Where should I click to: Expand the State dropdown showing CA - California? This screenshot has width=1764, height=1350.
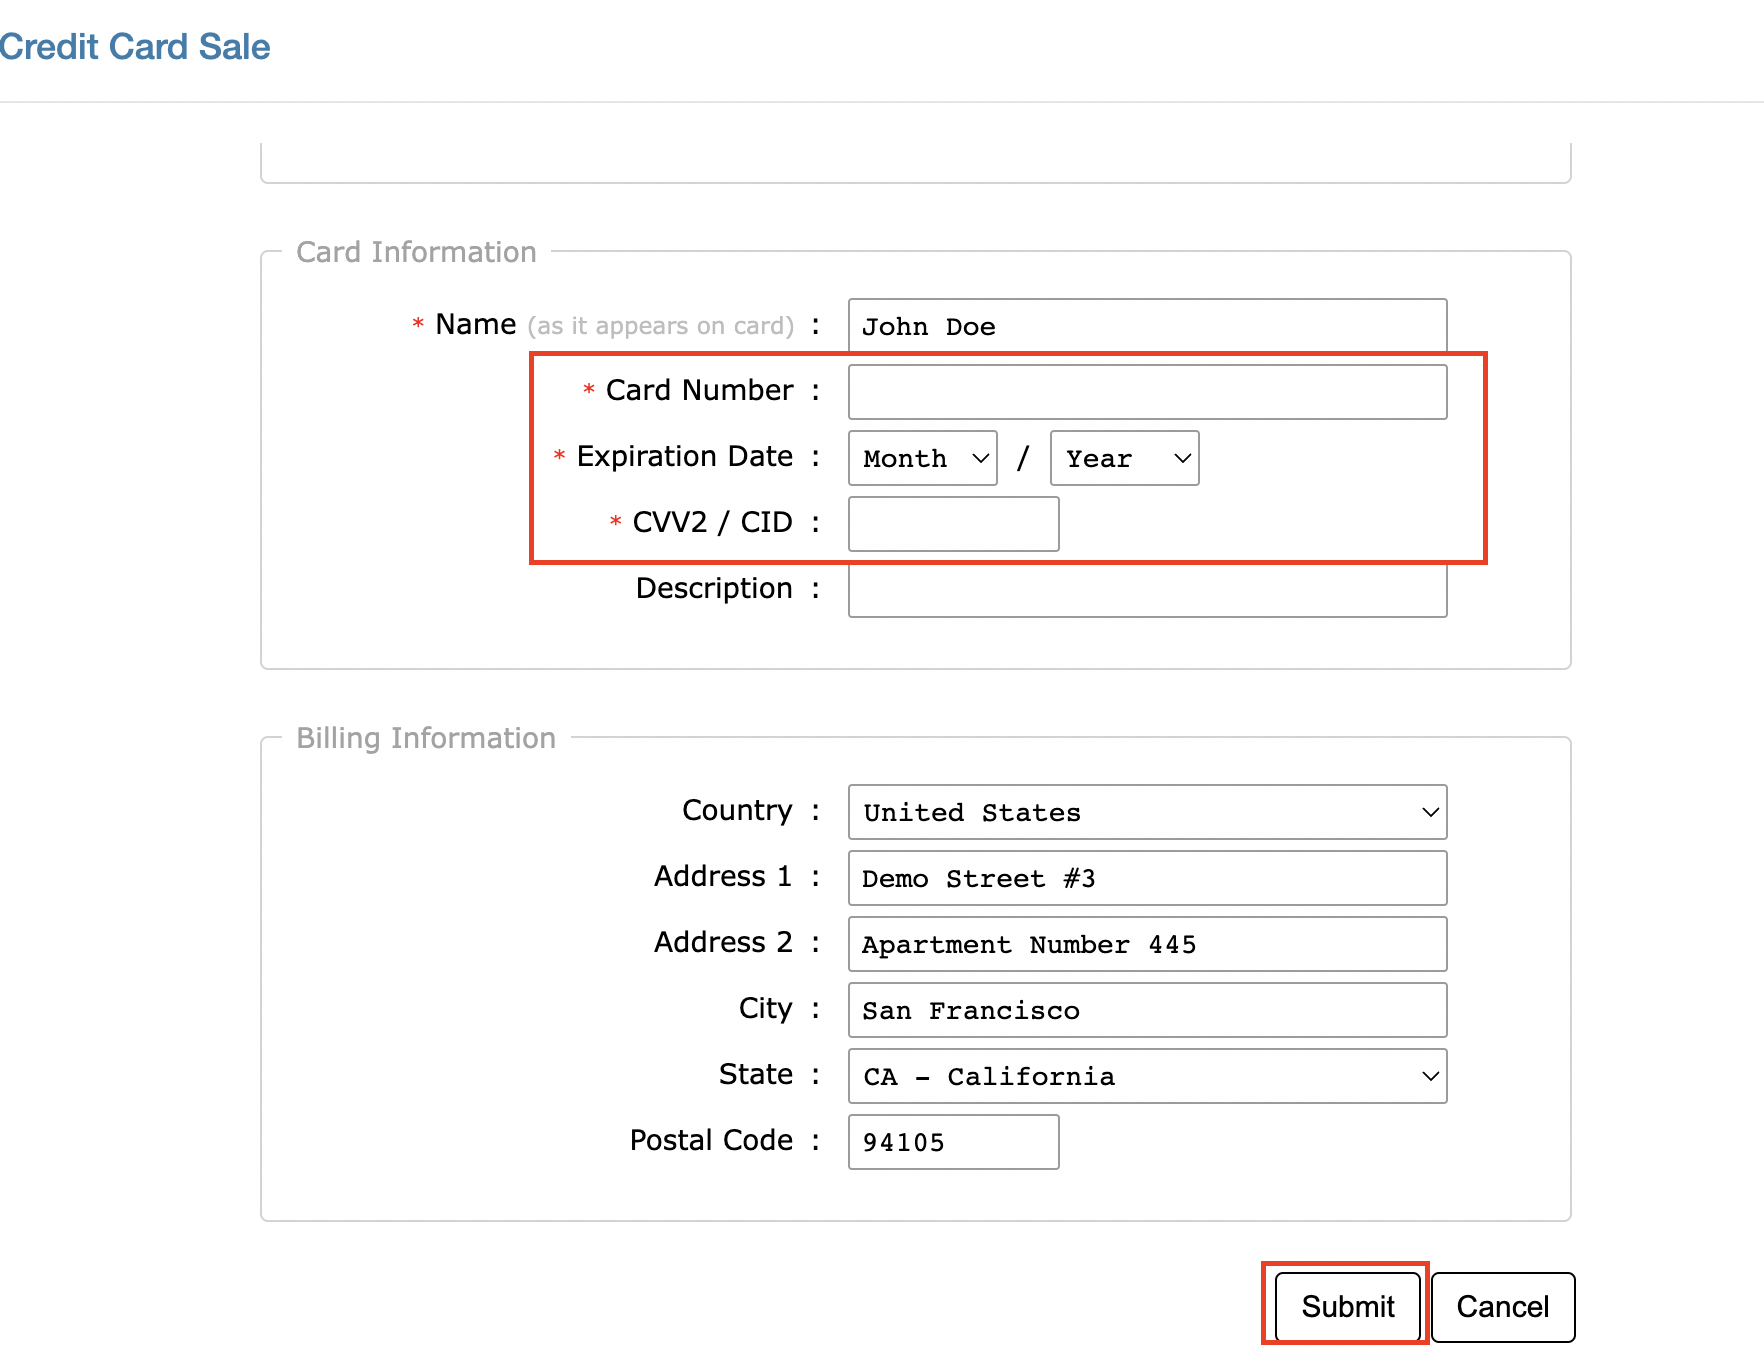(1146, 1076)
